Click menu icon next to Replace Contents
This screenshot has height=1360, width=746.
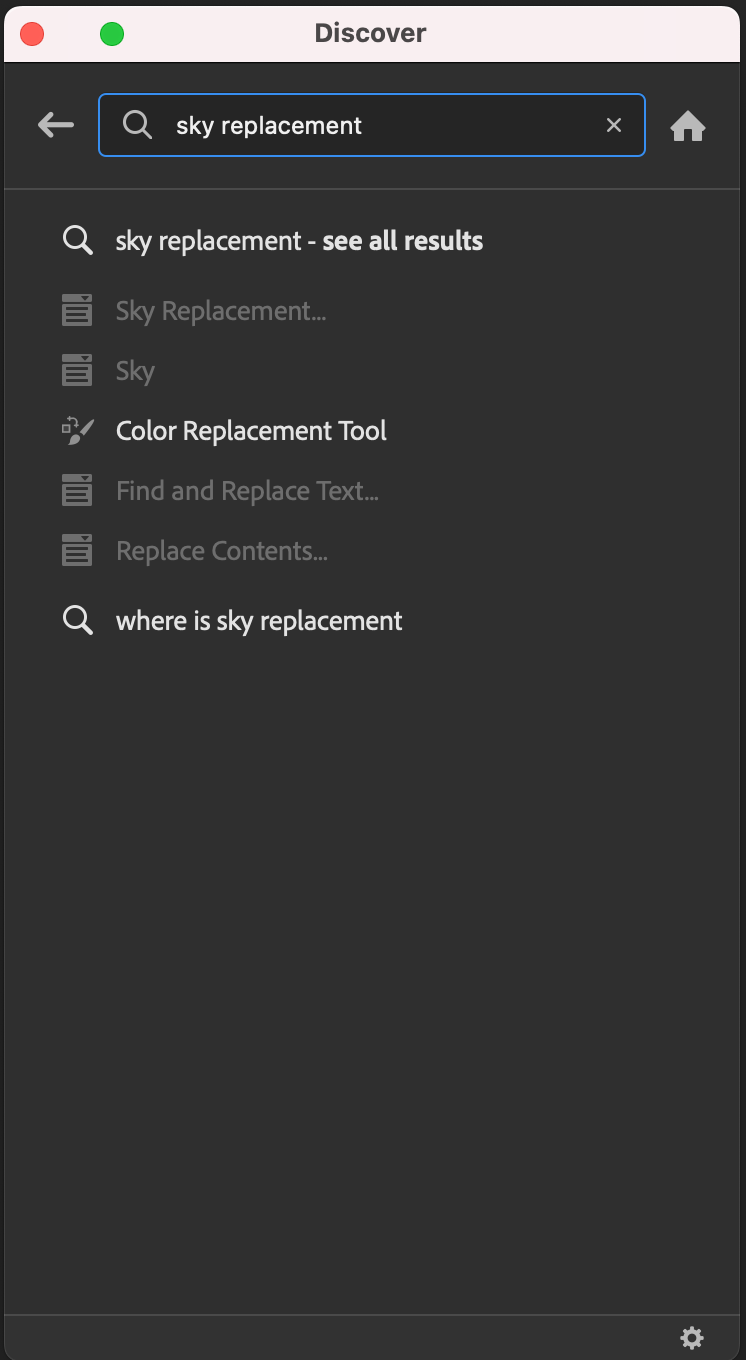(77, 551)
